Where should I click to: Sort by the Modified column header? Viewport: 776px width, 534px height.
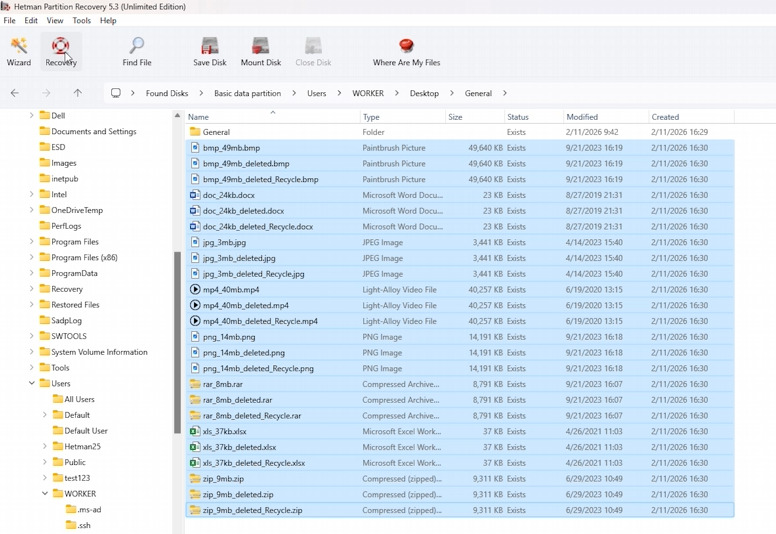[x=606, y=117]
